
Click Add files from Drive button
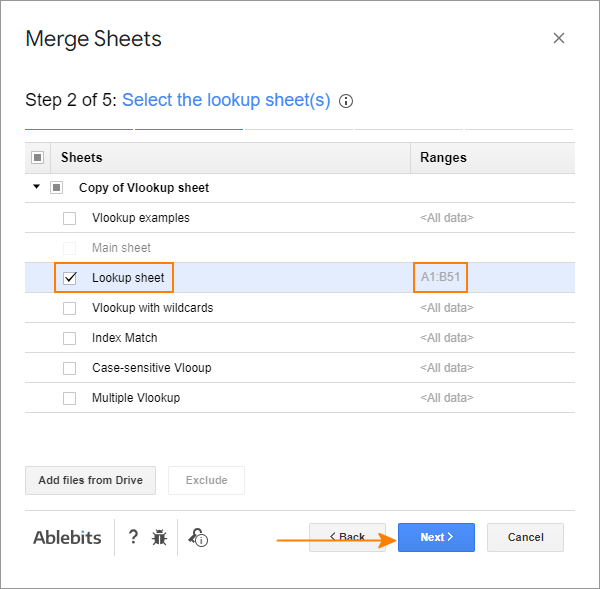pyautogui.click(x=90, y=480)
